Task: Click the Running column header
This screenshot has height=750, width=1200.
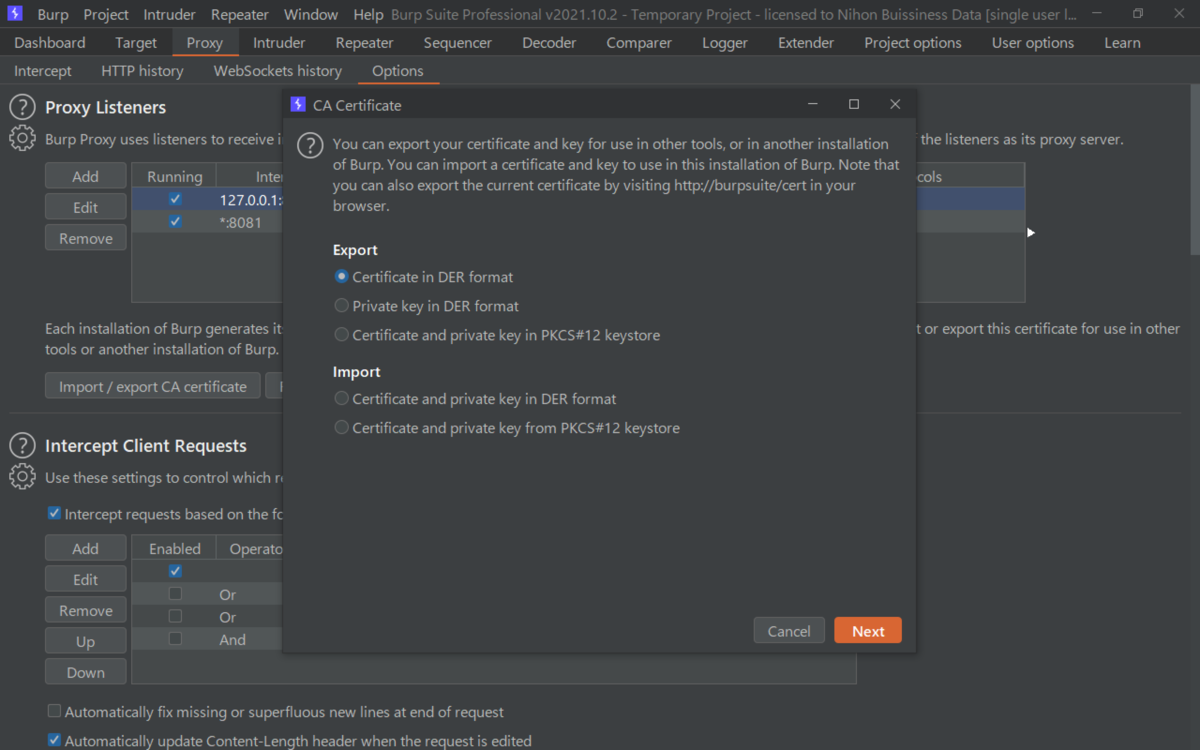Action: click(x=175, y=176)
